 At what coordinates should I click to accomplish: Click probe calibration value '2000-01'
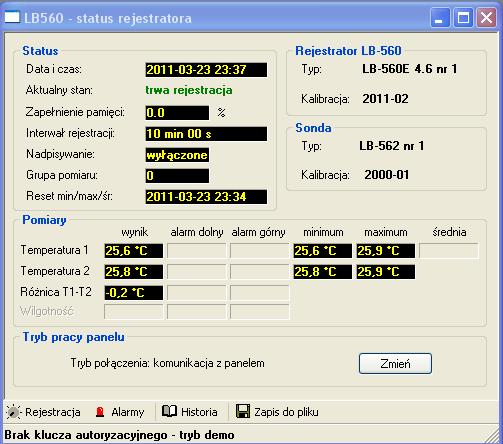point(387,175)
